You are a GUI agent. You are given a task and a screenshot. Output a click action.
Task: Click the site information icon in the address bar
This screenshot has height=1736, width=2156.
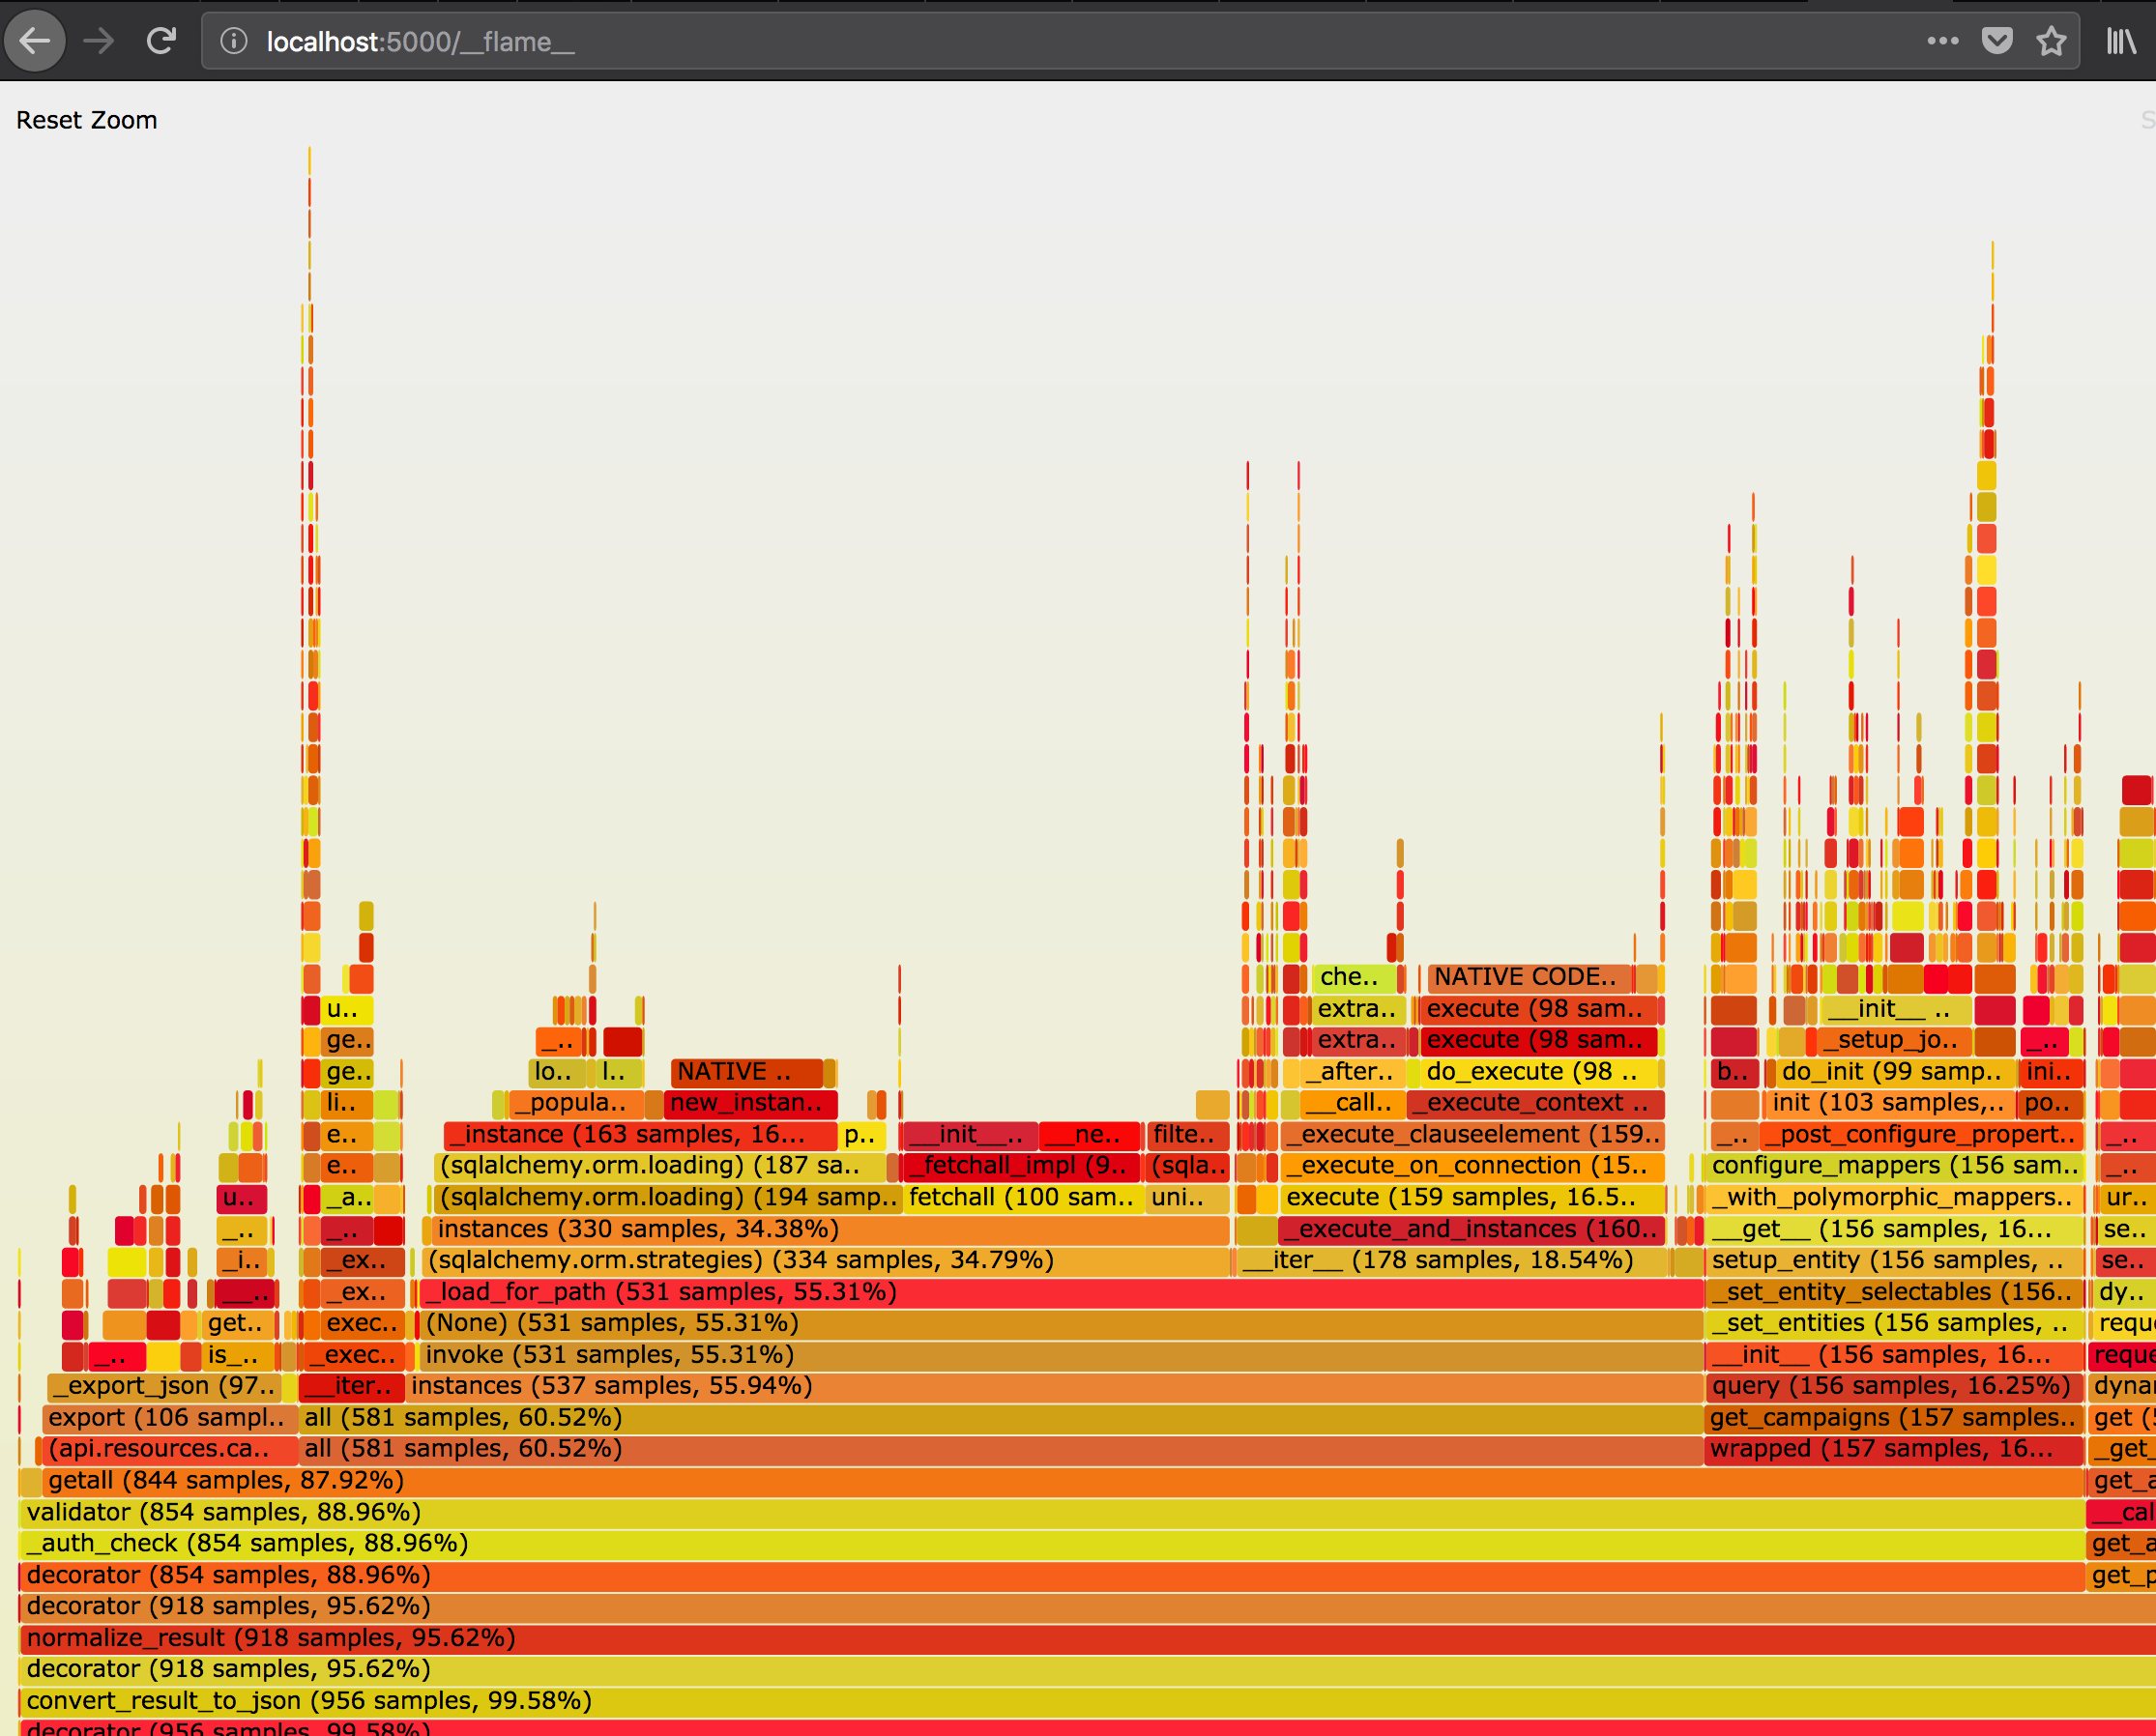coord(233,41)
